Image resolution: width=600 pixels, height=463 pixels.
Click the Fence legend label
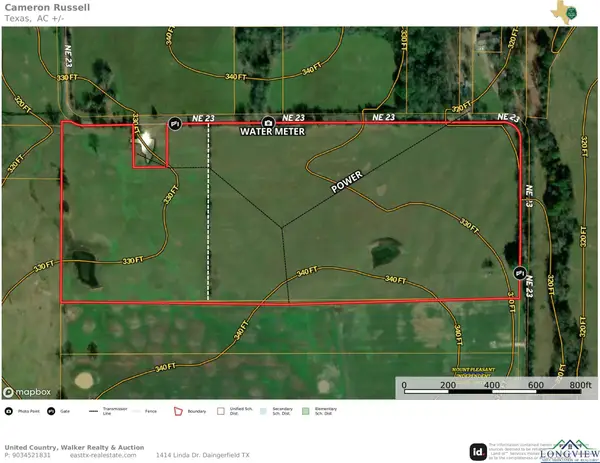(x=151, y=411)
